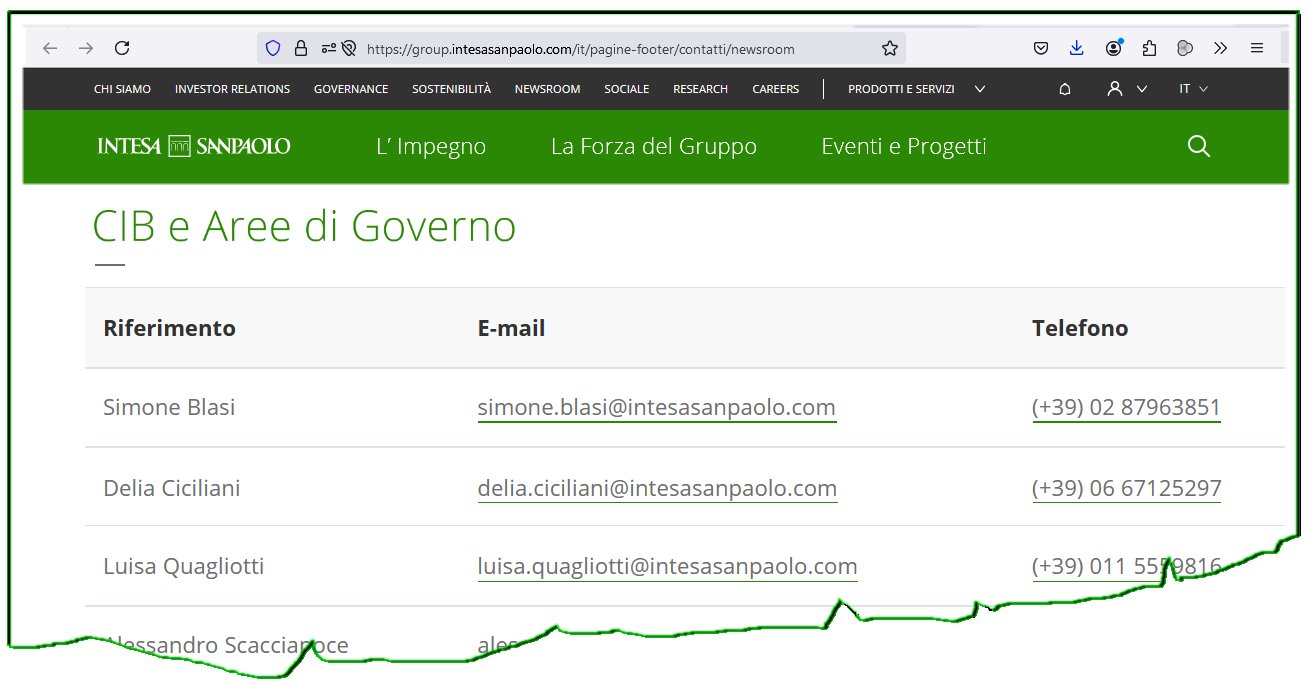Open the Investor Relations menu item
Image resolution: width=1310 pixels, height=688 pixels.
(x=232, y=89)
